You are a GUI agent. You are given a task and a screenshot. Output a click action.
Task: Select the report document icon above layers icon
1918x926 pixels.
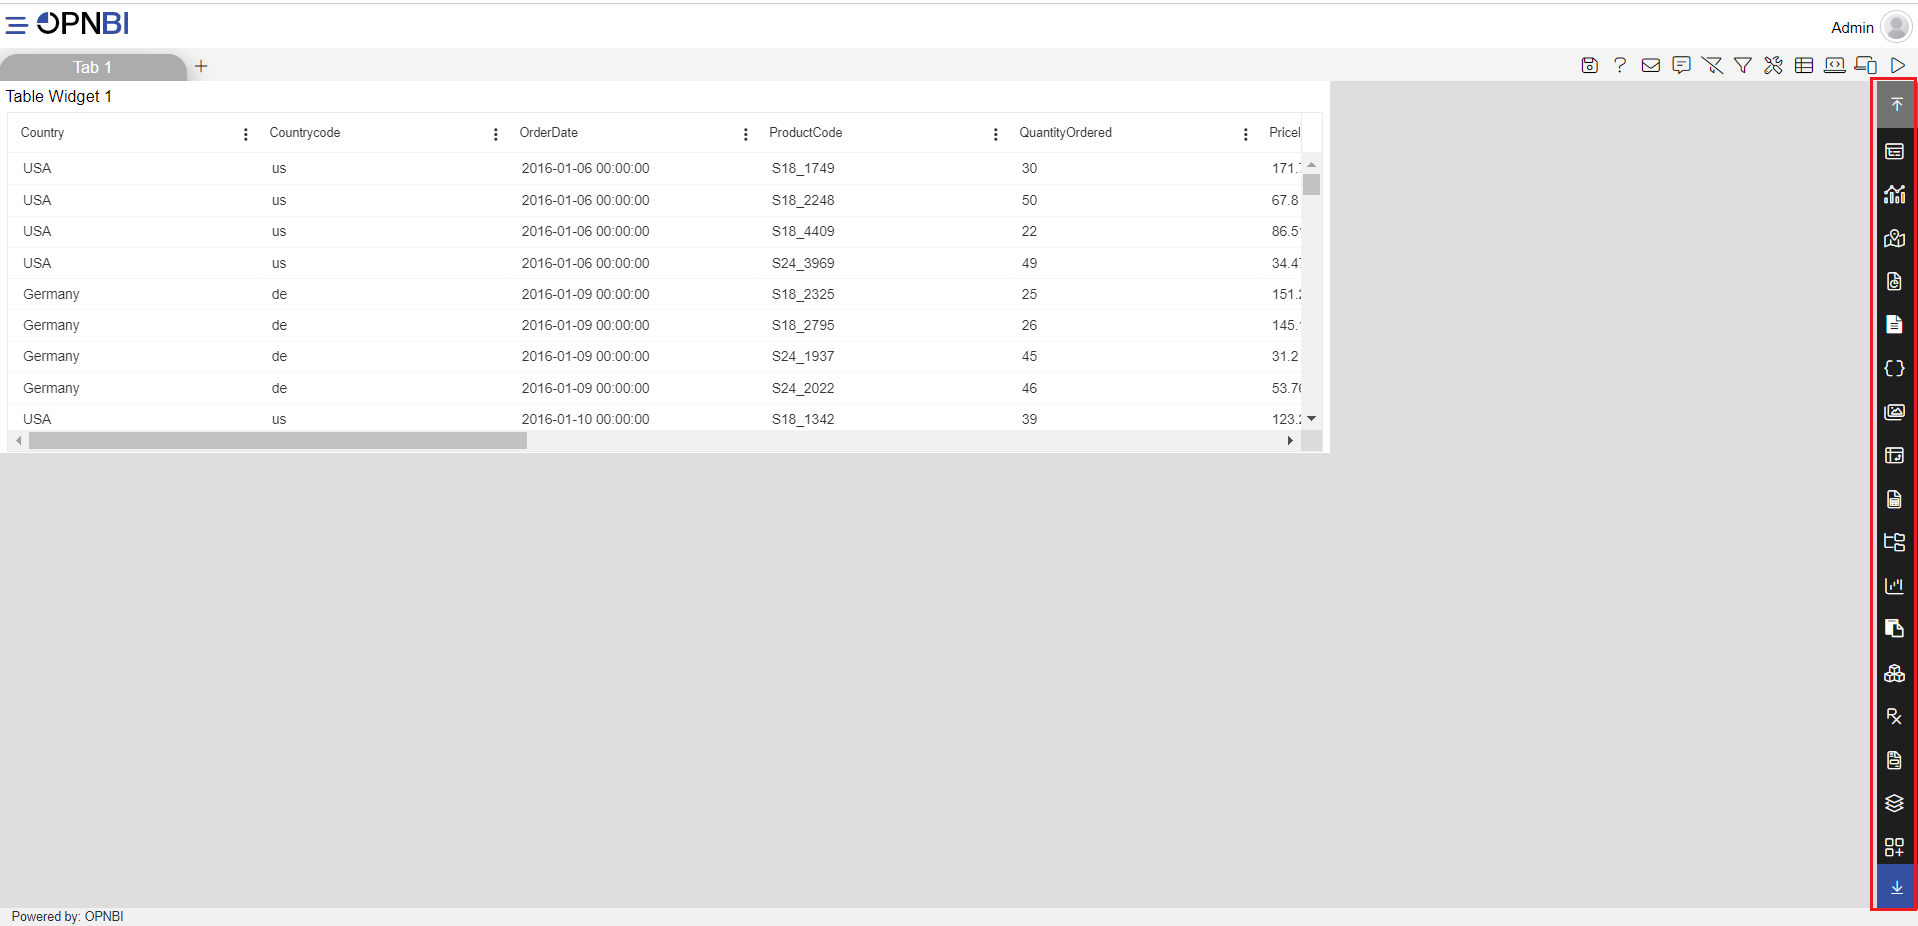point(1894,760)
